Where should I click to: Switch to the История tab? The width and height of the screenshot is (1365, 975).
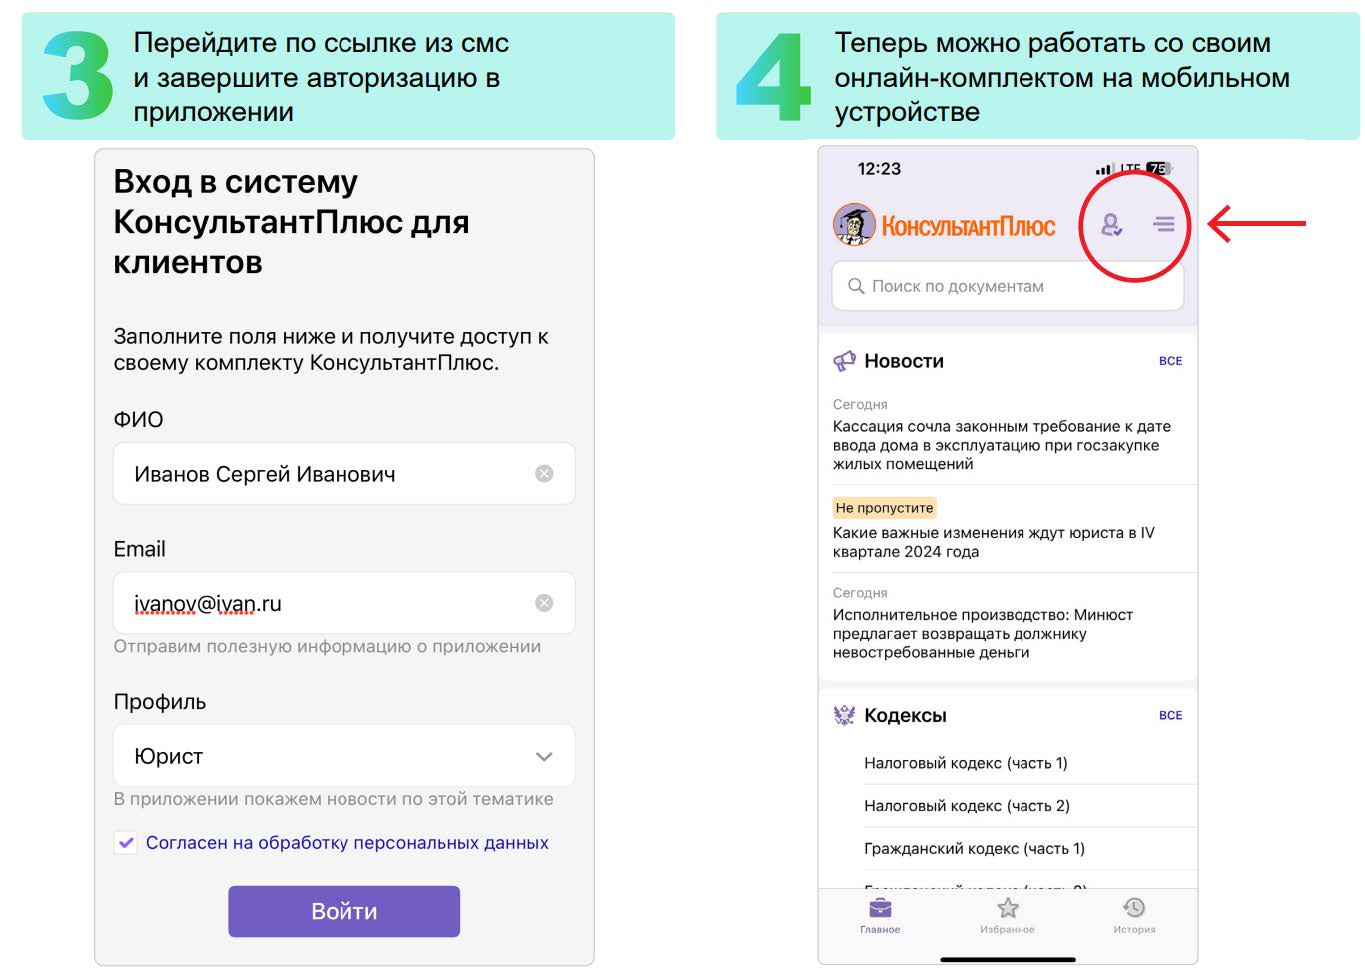(x=1134, y=916)
